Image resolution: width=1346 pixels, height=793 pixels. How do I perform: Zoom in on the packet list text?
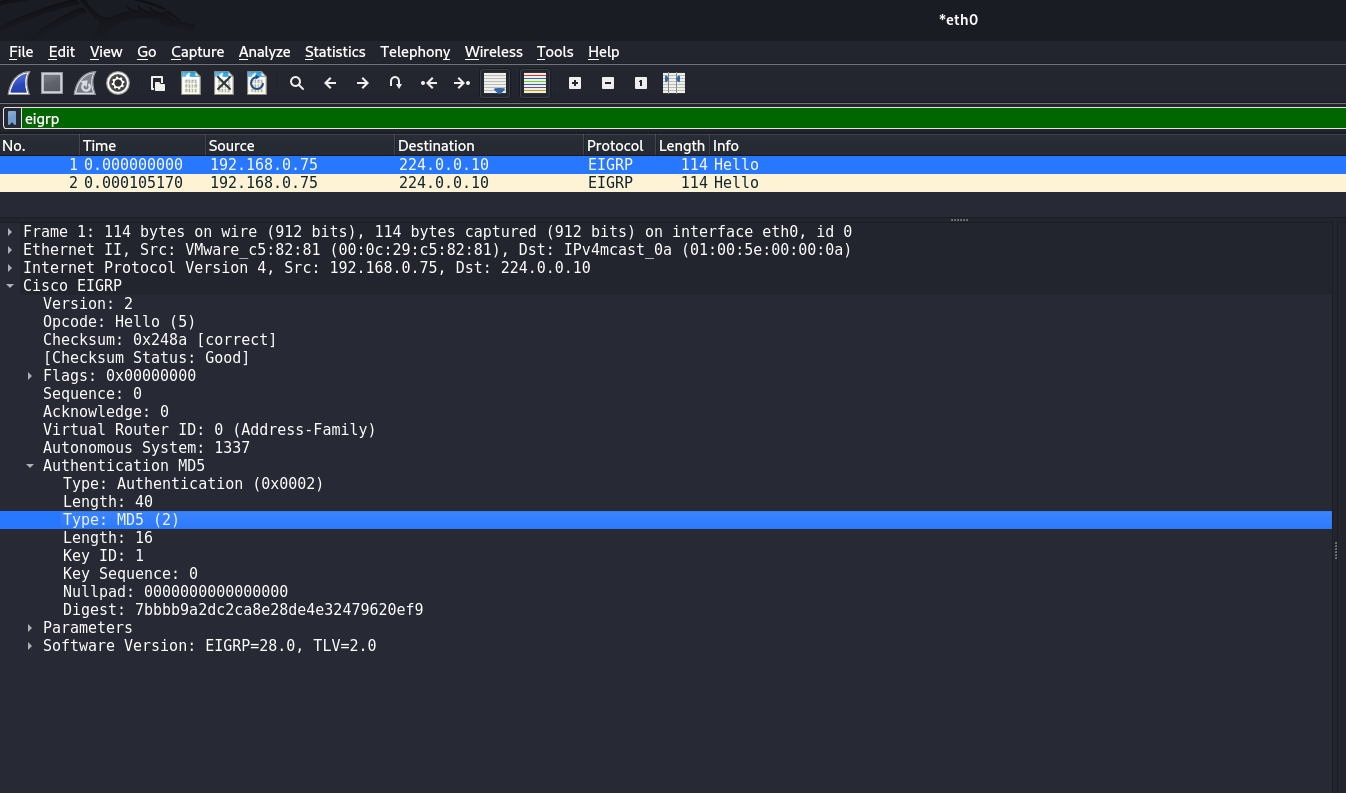[x=575, y=83]
